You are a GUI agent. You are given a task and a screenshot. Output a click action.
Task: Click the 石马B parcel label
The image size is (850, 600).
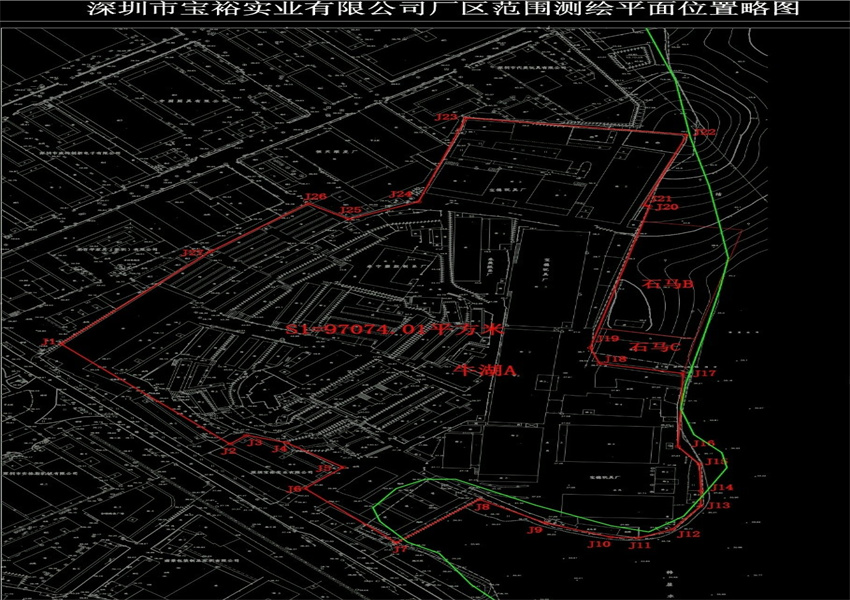tap(667, 283)
